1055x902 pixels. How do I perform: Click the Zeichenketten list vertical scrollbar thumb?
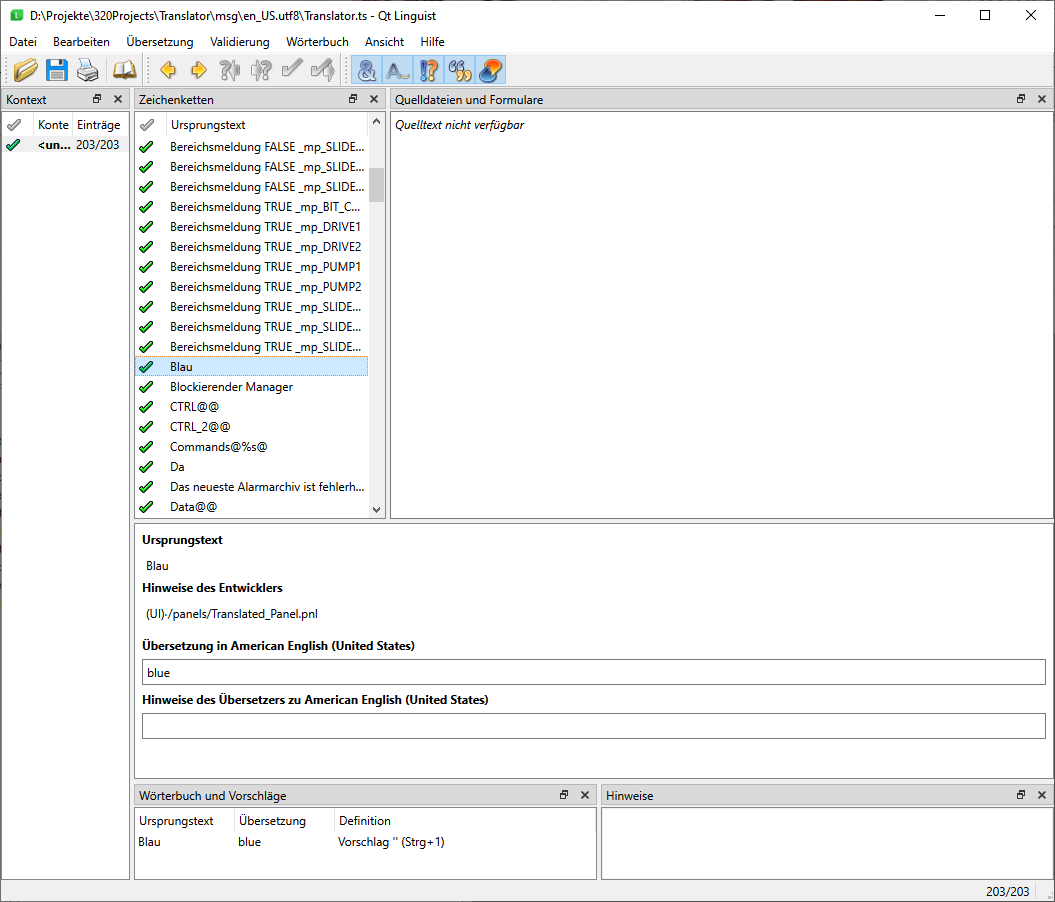[377, 185]
